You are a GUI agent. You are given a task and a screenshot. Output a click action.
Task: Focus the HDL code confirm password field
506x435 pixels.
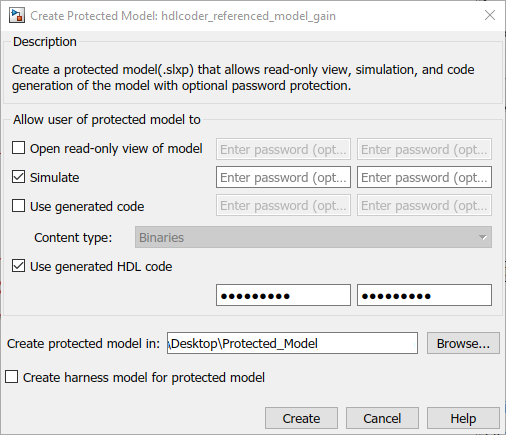(x=424, y=295)
